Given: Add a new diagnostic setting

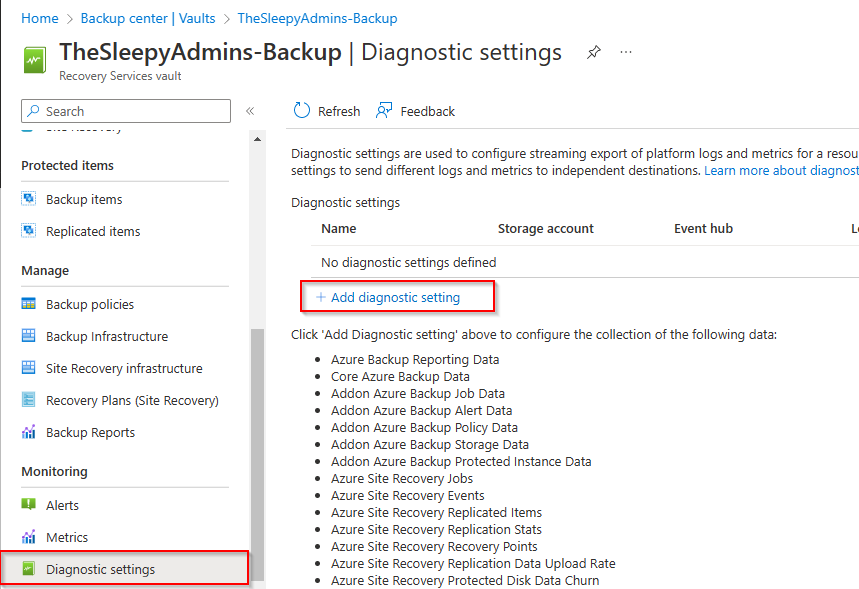Looking at the screenshot, I should point(398,297).
